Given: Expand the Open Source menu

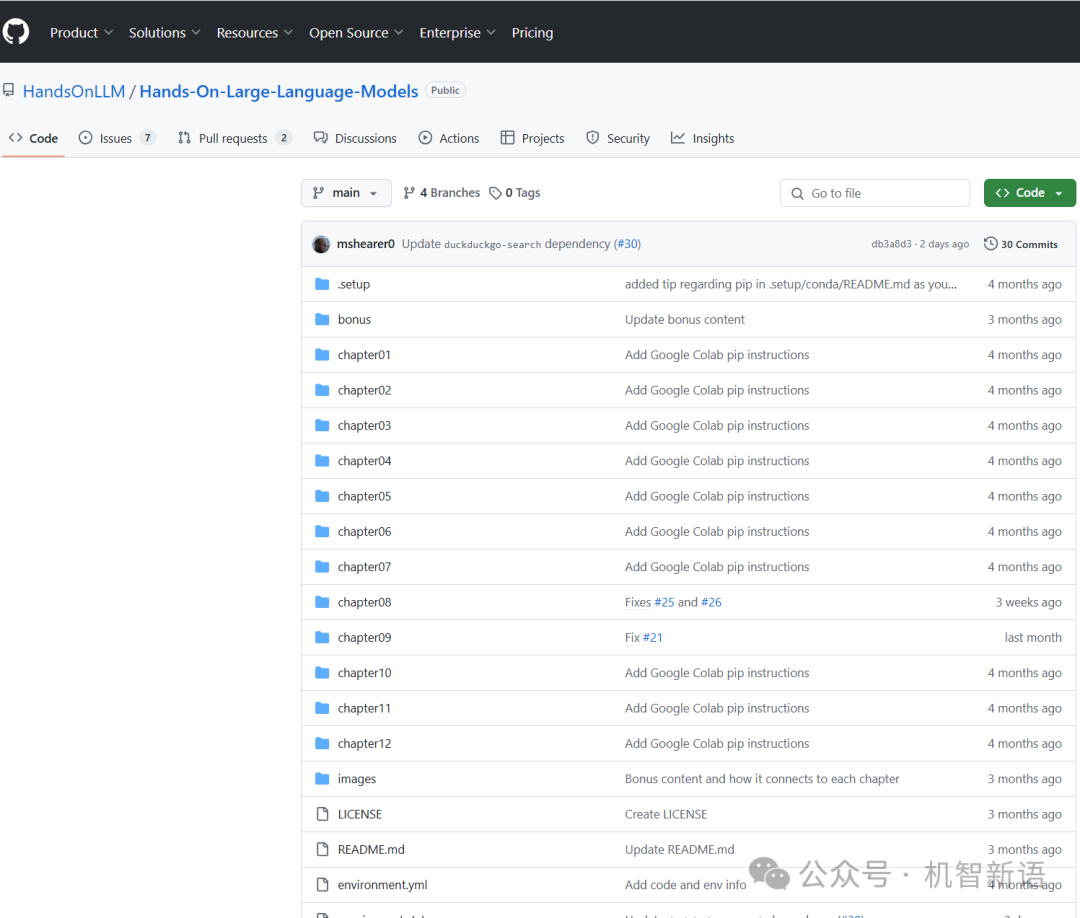Looking at the screenshot, I should (x=356, y=32).
